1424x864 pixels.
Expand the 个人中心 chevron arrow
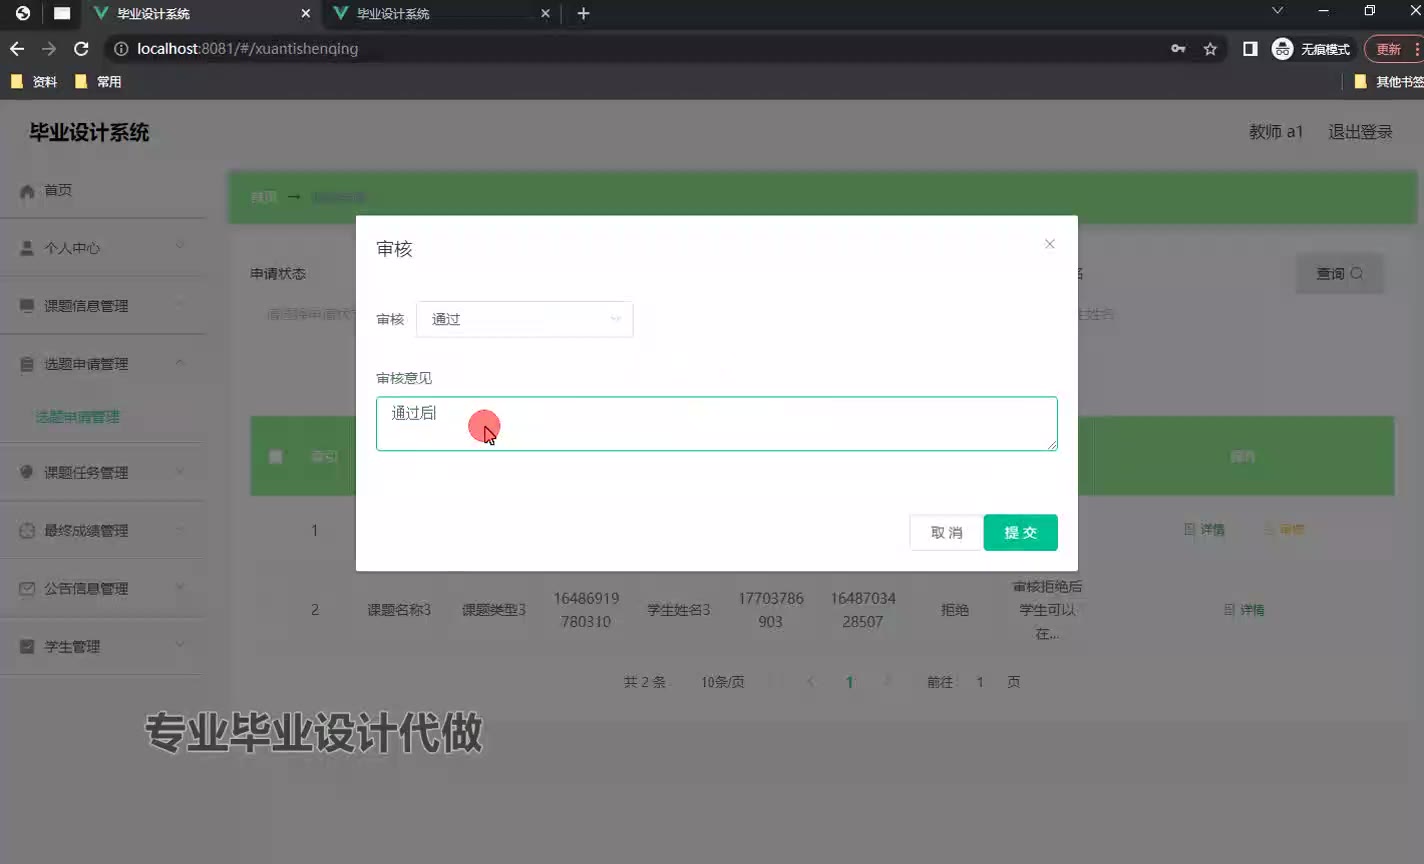click(x=180, y=246)
